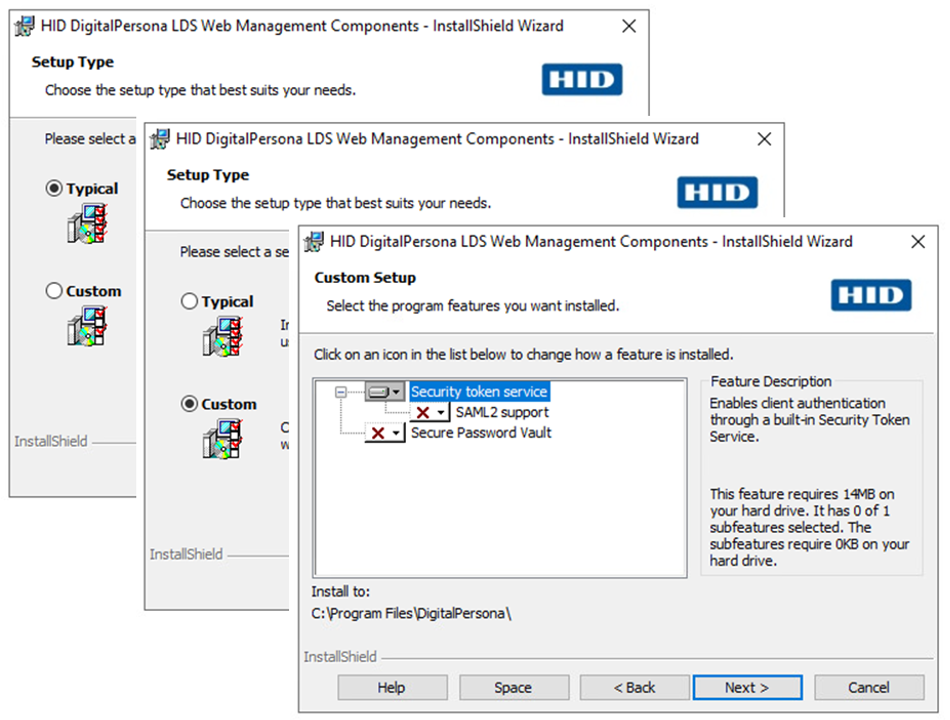Screen dimensions: 950x720
Task: Click the Security token service drive icon
Action: (x=378, y=392)
